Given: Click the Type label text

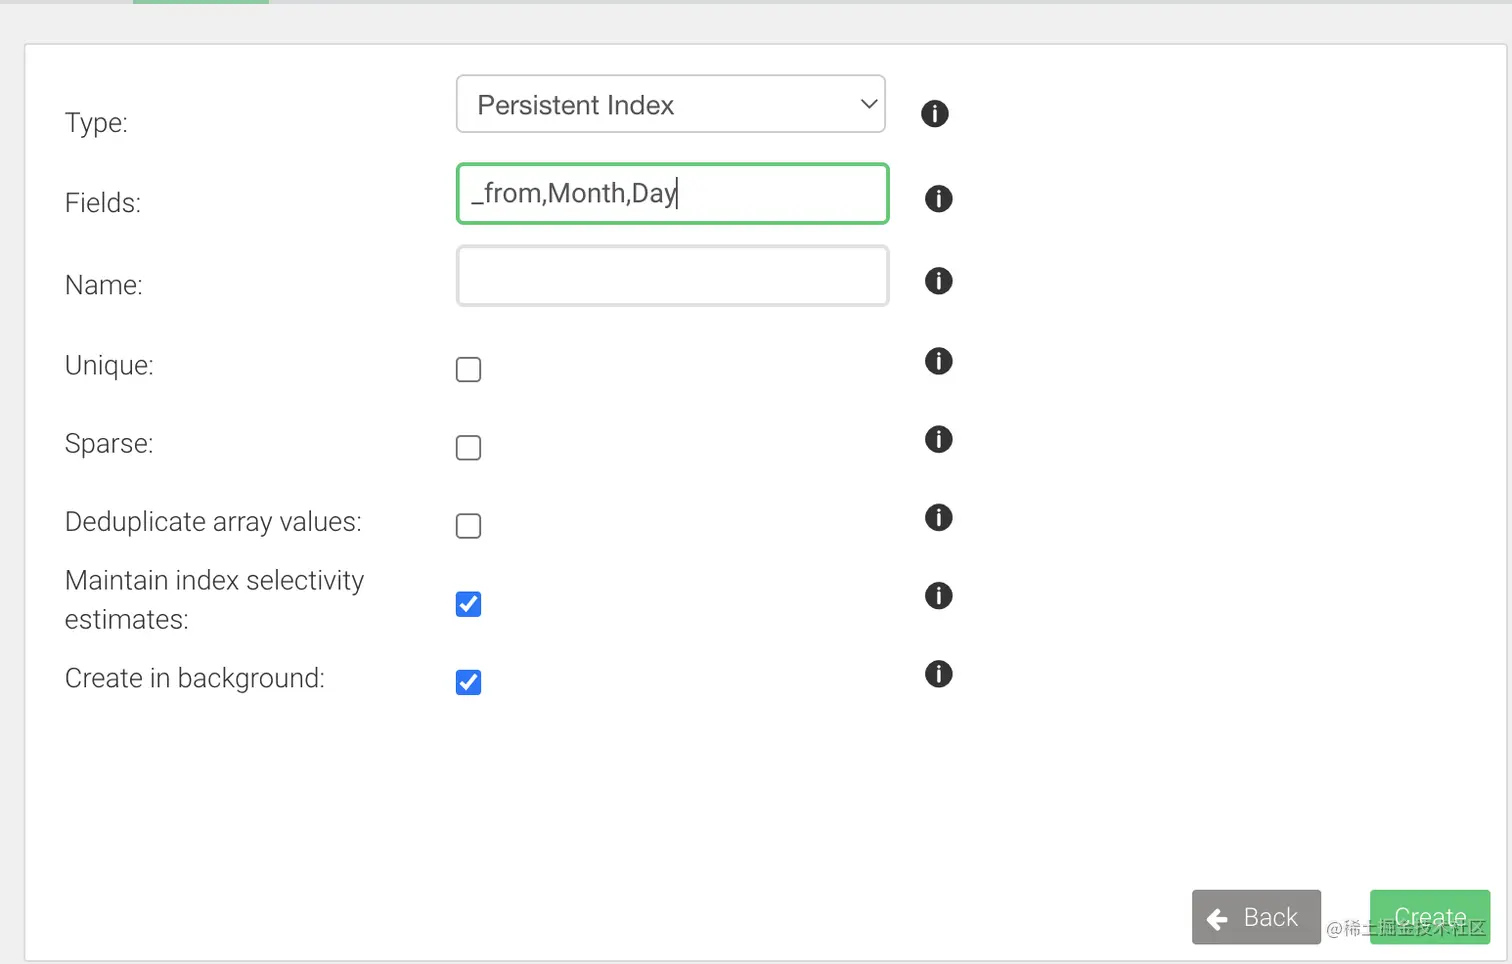Looking at the screenshot, I should (96, 123).
